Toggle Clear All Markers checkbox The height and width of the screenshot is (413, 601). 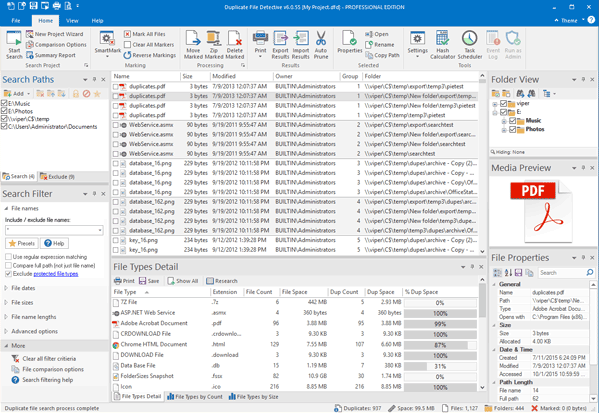(x=128, y=45)
